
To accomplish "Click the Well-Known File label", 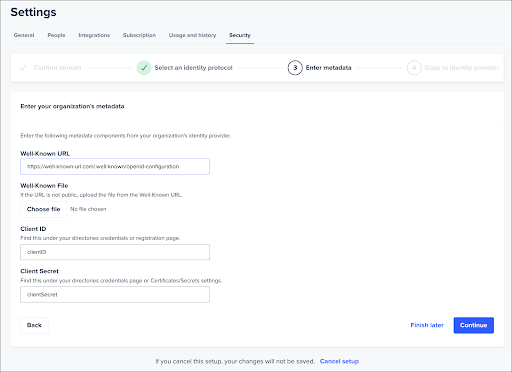I will point(44,186).
